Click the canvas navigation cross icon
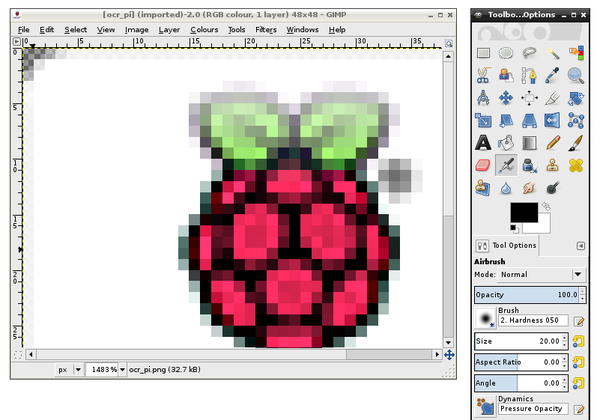The width and height of the screenshot is (600, 420). tap(449, 355)
